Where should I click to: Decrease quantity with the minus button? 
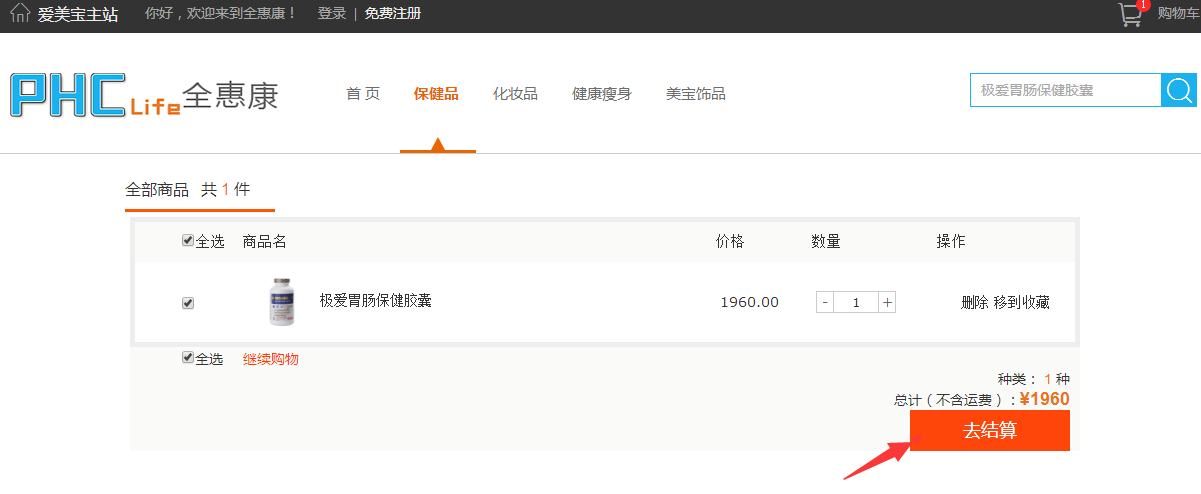tap(825, 302)
